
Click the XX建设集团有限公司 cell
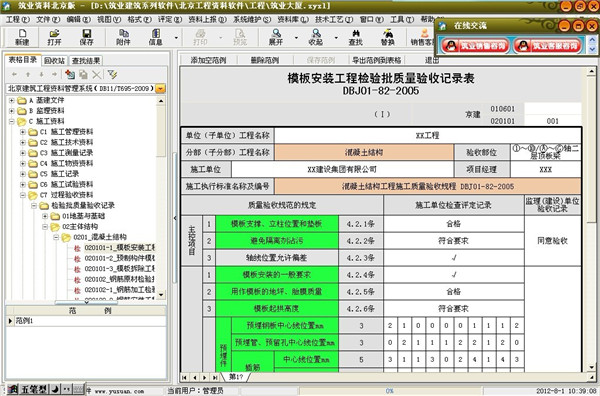[342, 169]
